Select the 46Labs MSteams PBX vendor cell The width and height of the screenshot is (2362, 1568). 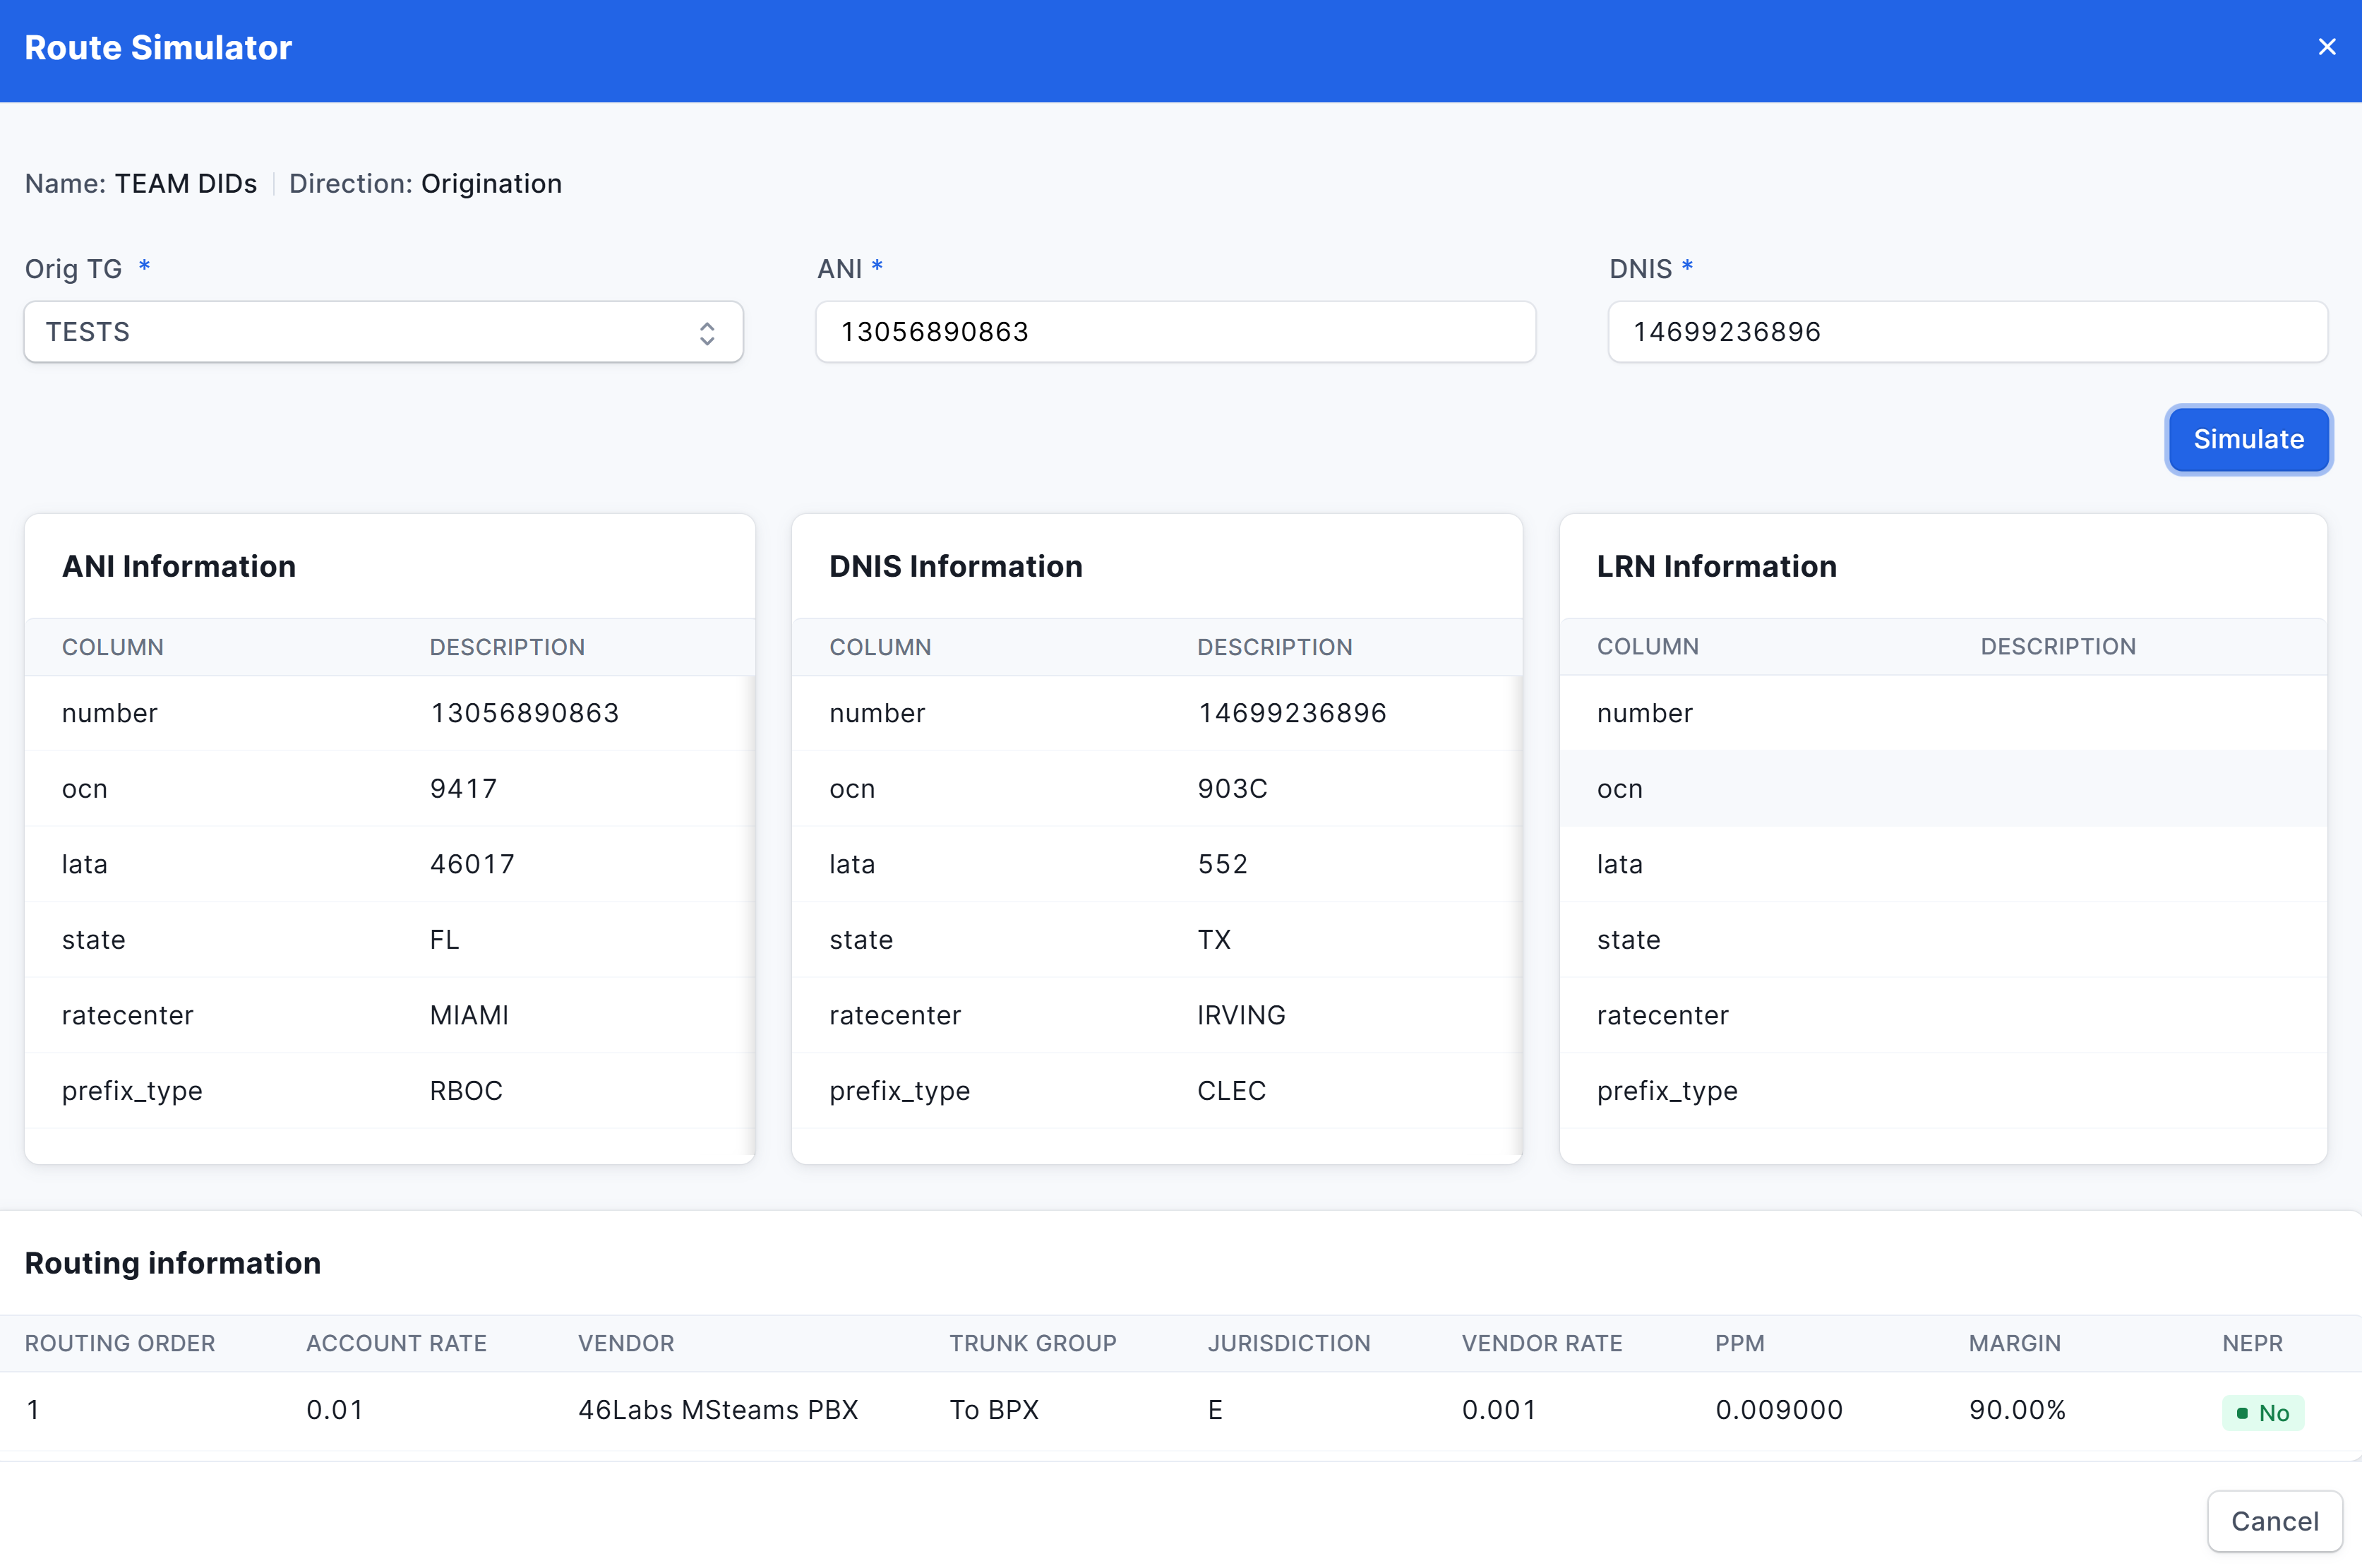pos(718,1410)
